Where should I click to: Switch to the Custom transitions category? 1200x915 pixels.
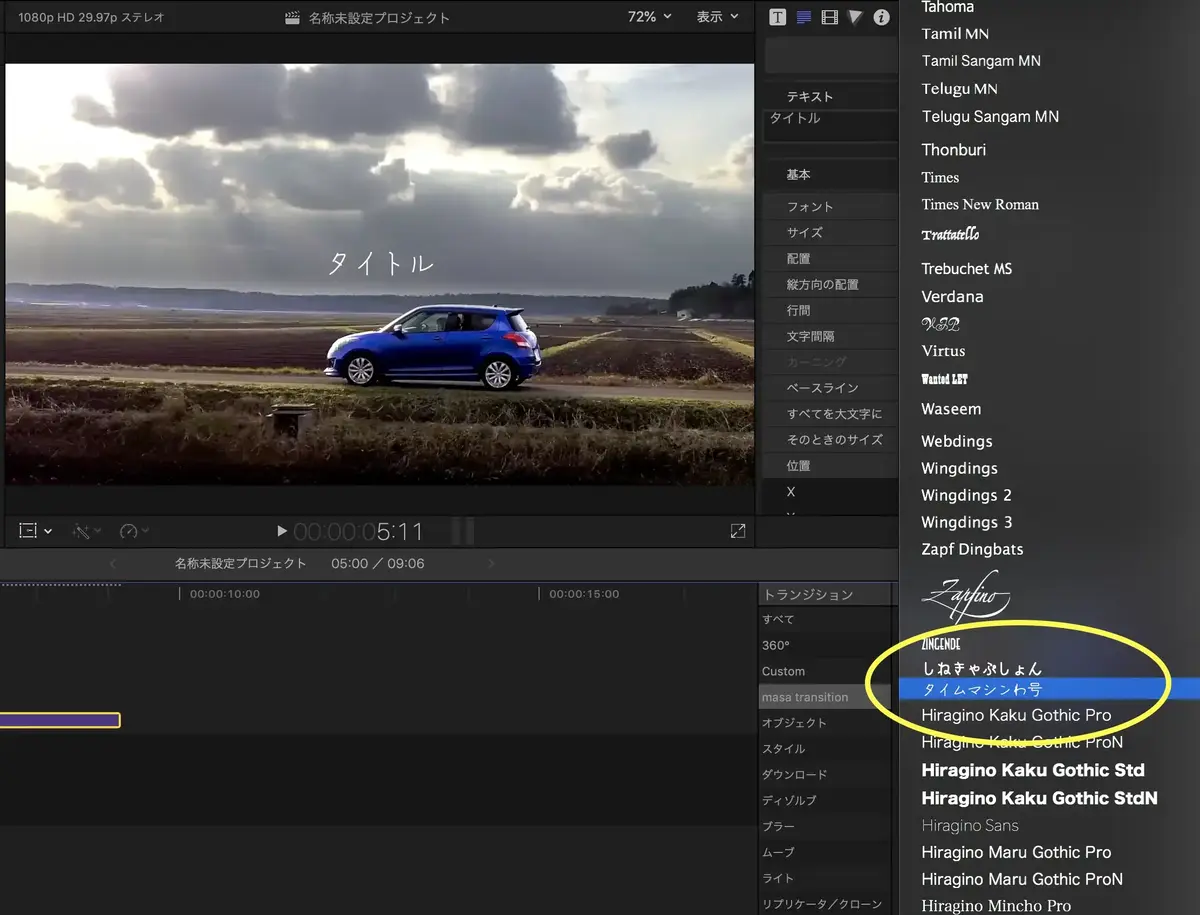[784, 671]
